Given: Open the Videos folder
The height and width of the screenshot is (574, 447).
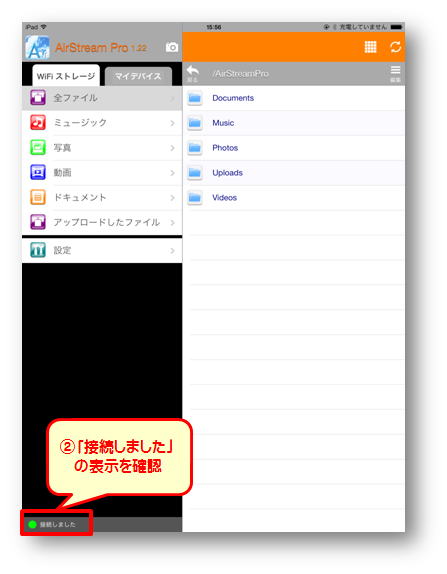Looking at the screenshot, I should coord(294,198).
